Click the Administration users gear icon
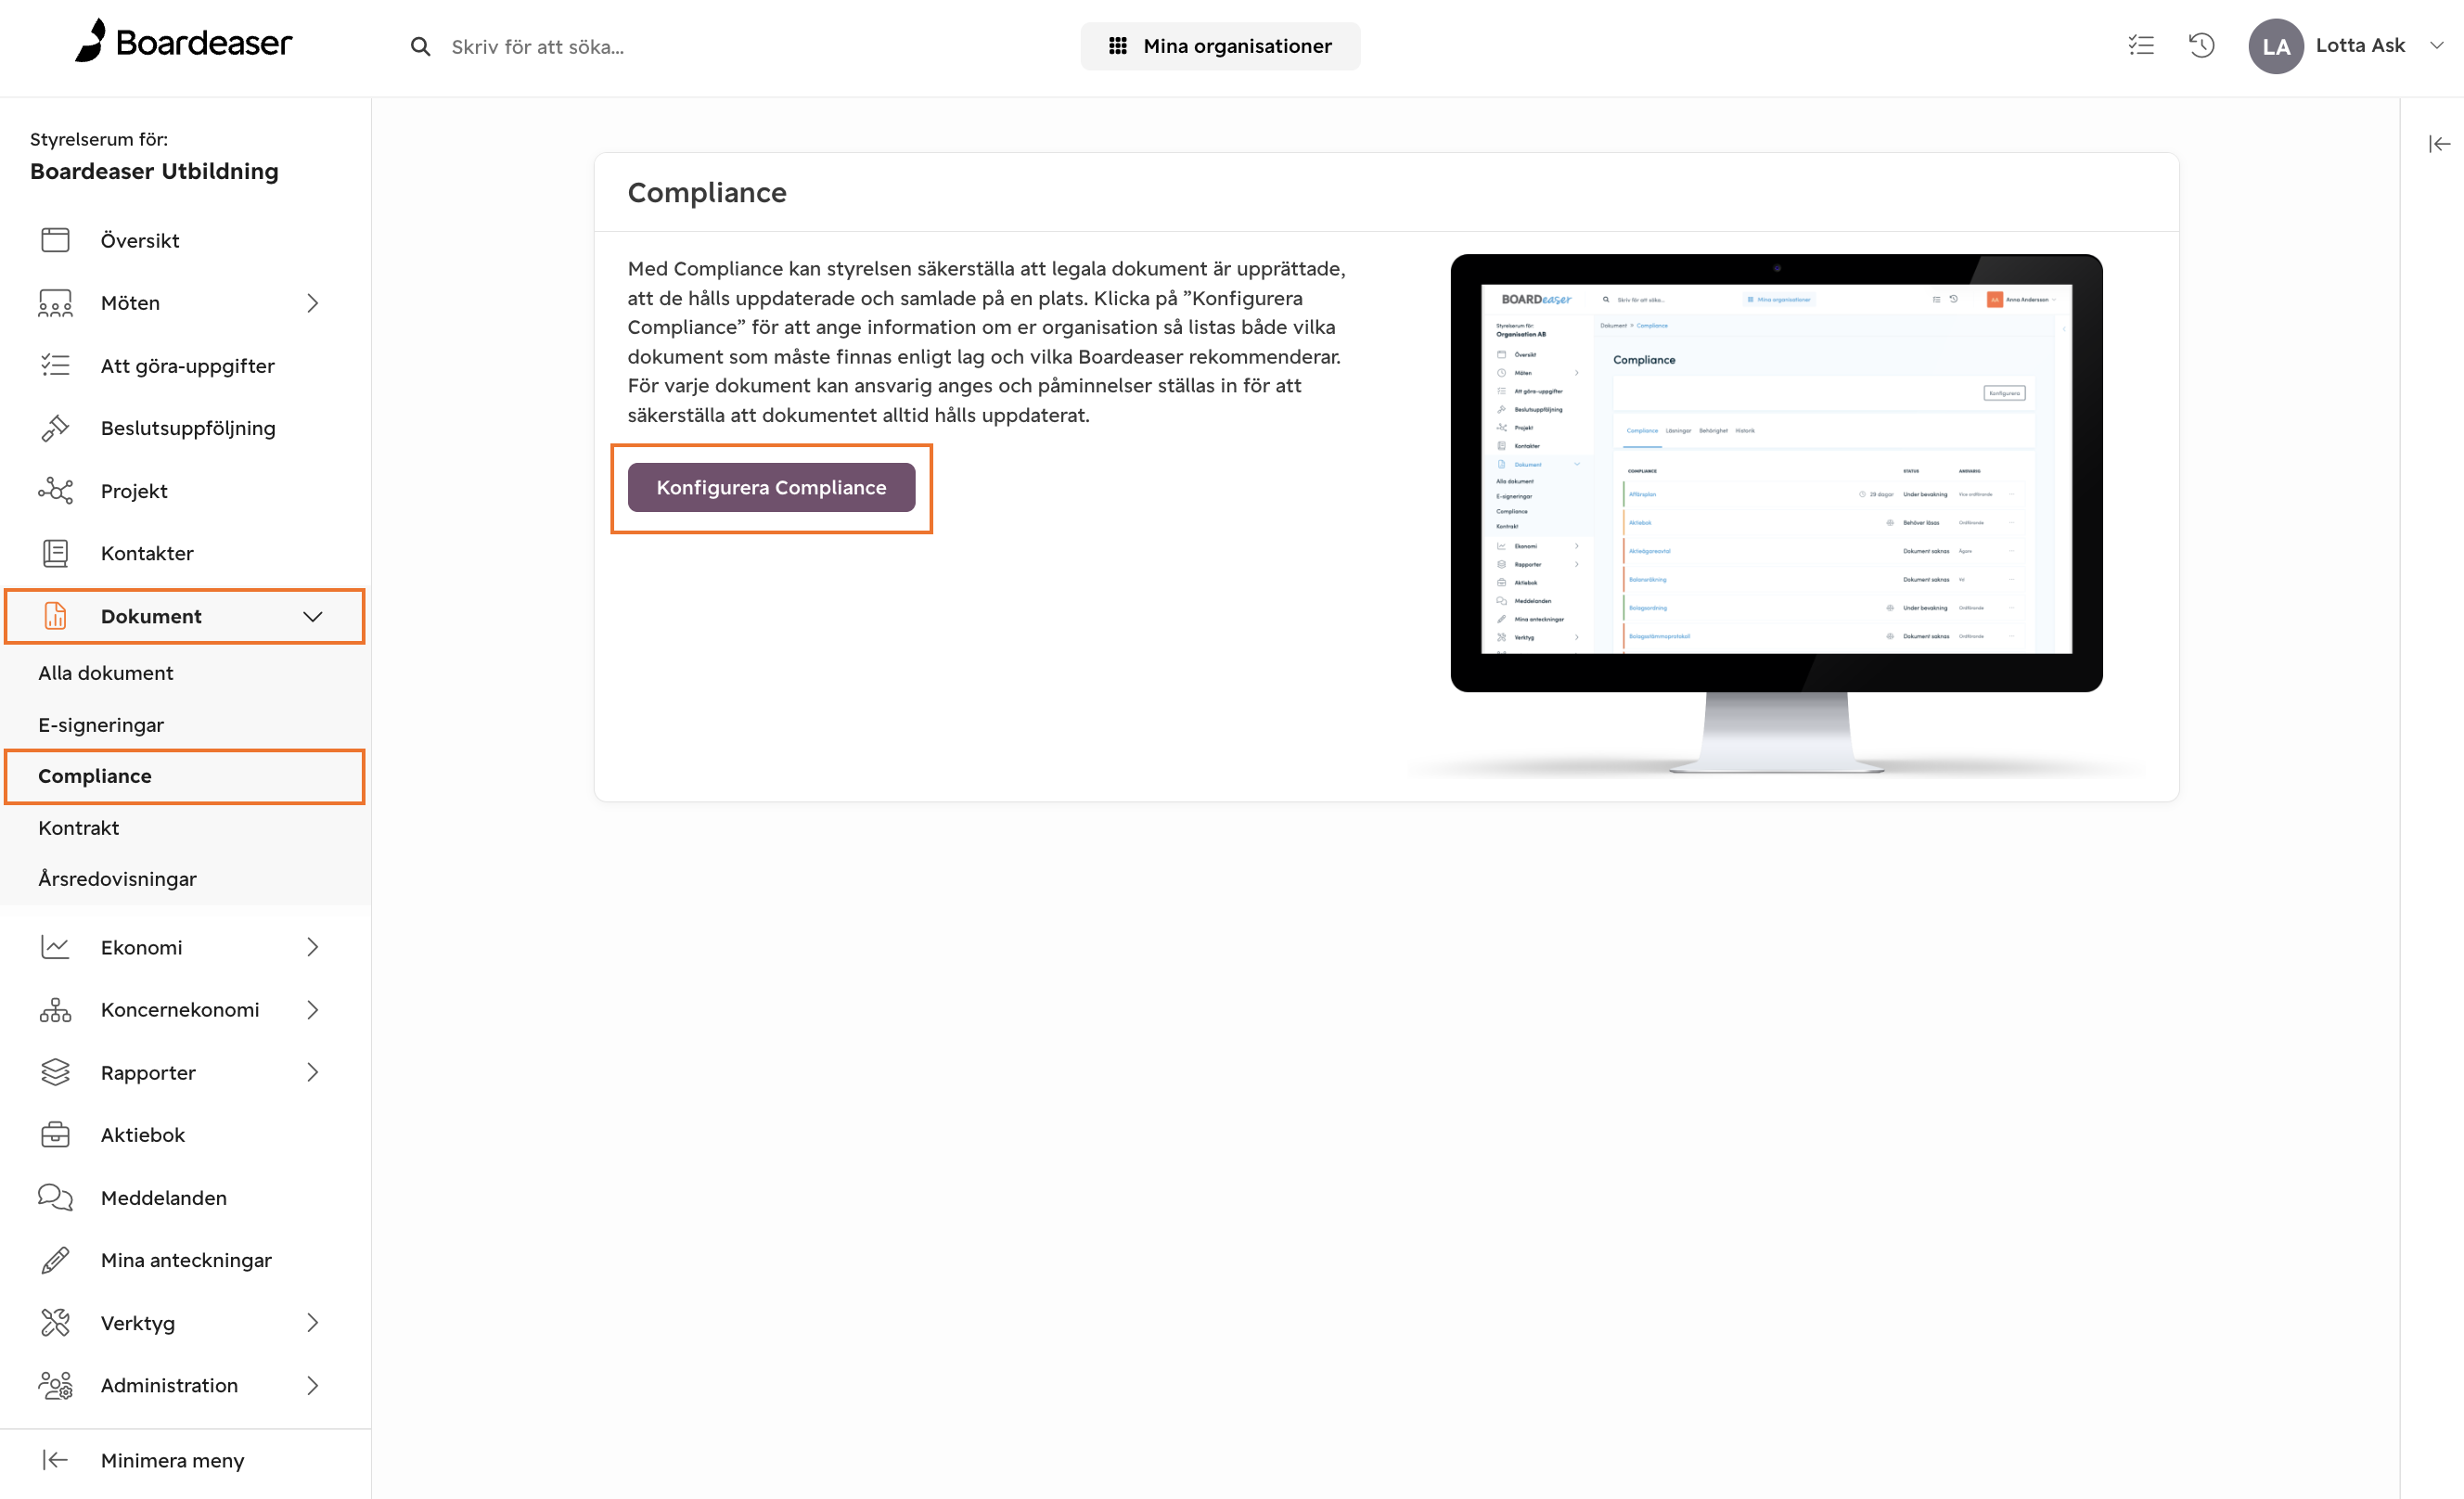This screenshot has width=2464, height=1499. click(55, 1386)
